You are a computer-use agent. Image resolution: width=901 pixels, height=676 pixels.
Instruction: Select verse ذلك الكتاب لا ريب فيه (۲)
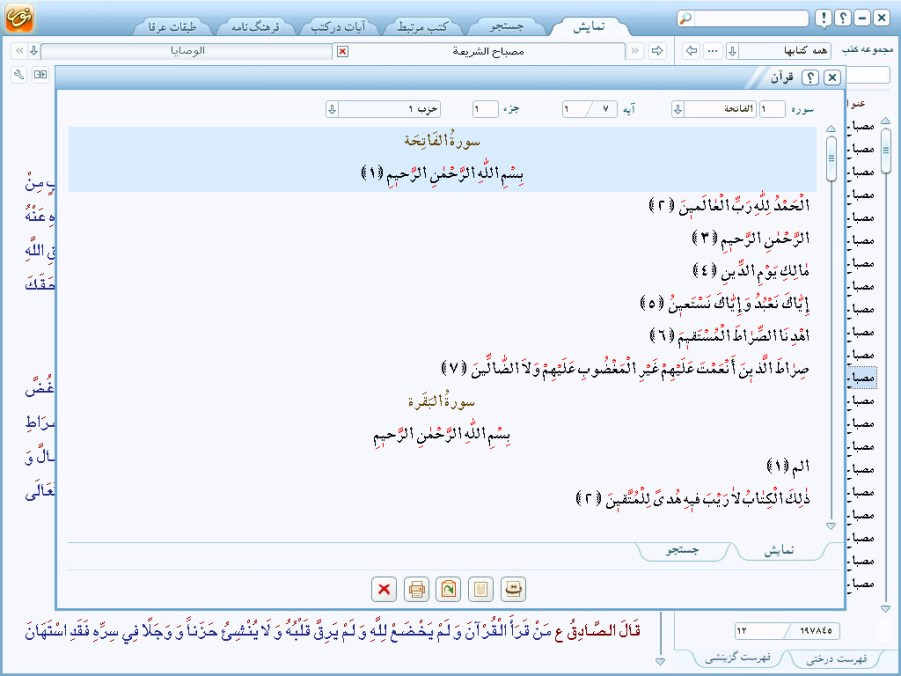(692, 498)
